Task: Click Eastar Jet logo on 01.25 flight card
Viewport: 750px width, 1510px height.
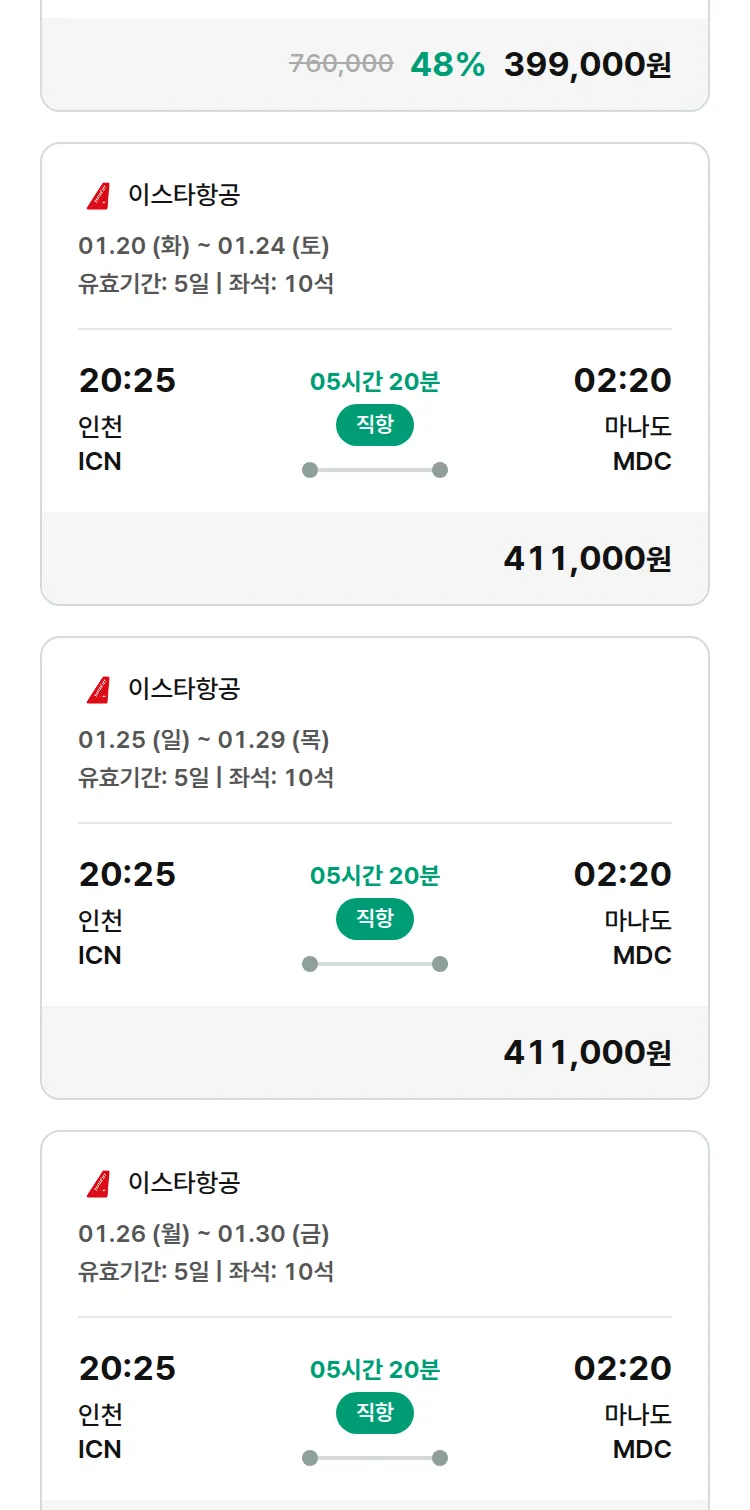Action: (98, 690)
